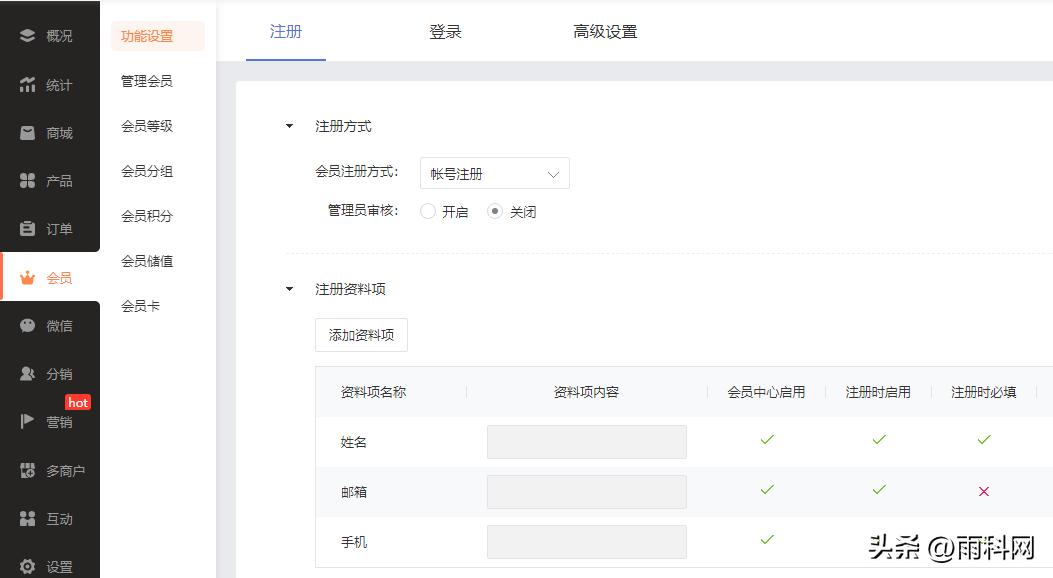The width and height of the screenshot is (1053, 578).
Task: Enable 开启 for 管理员审核
Action: (x=428, y=211)
